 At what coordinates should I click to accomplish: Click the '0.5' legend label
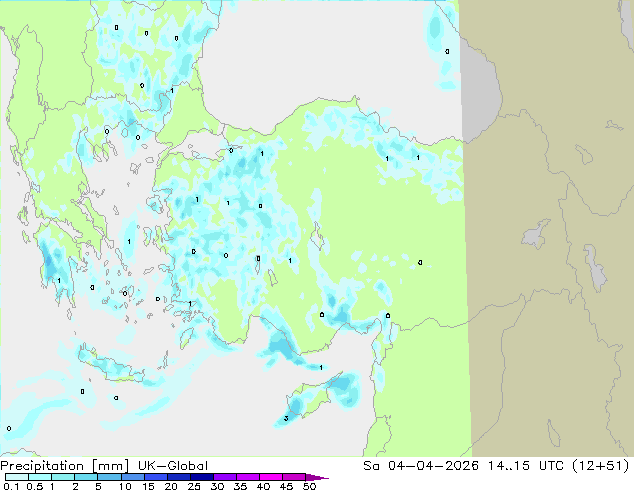pos(34,486)
